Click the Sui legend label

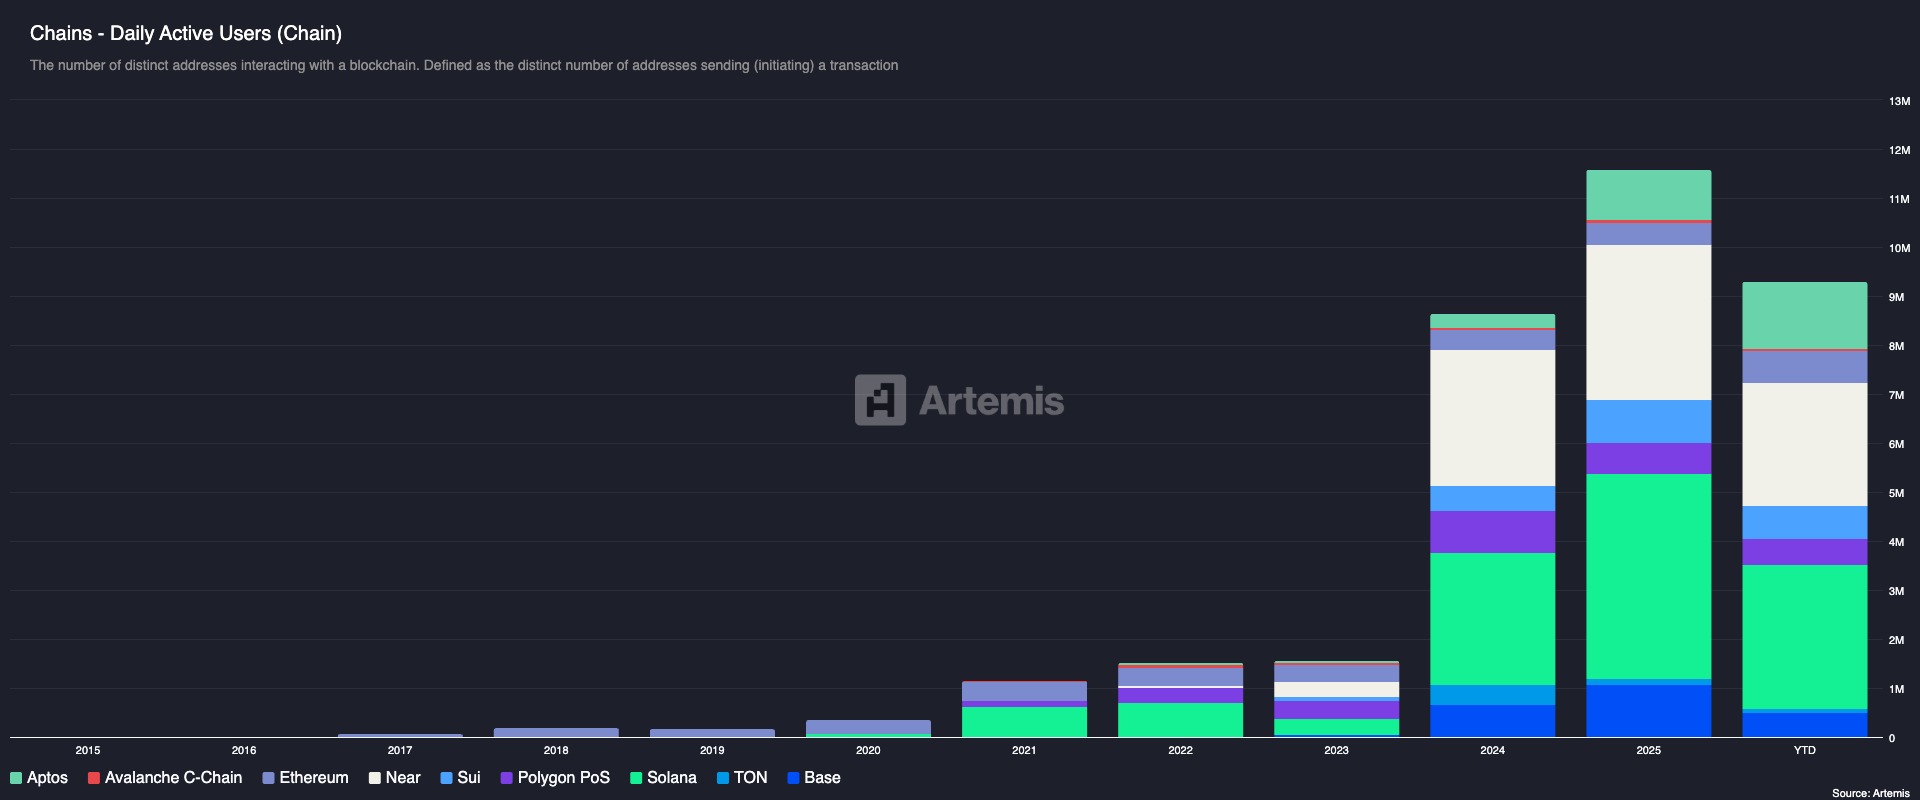(469, 778)
